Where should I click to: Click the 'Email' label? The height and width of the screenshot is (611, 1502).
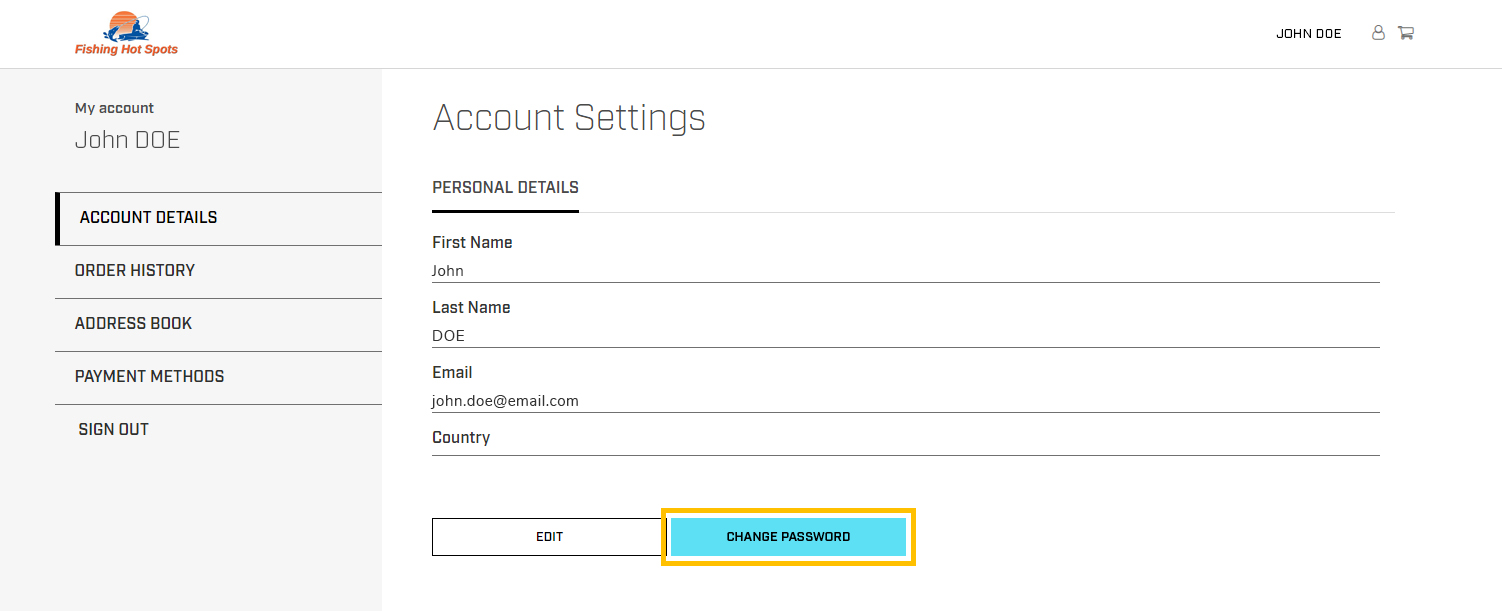452,373
